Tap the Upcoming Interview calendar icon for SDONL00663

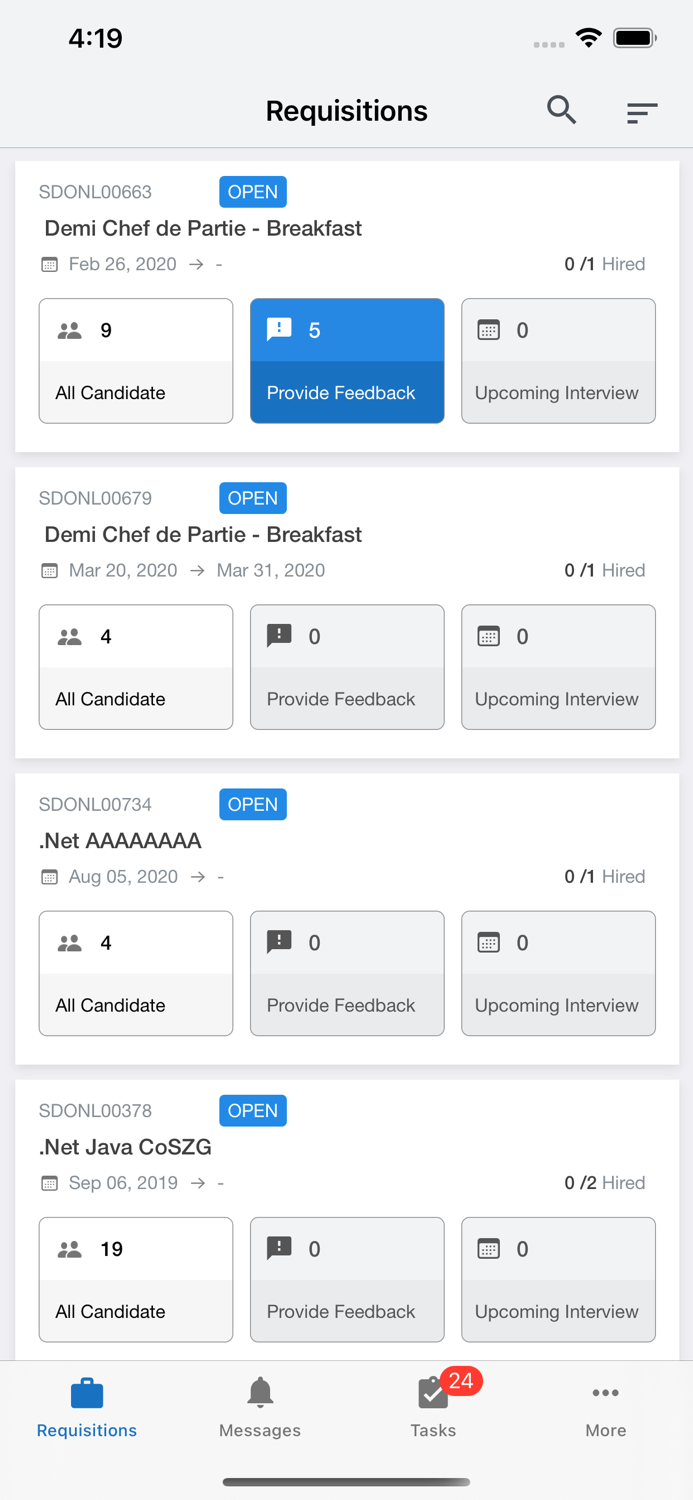(x=487, y=329)
